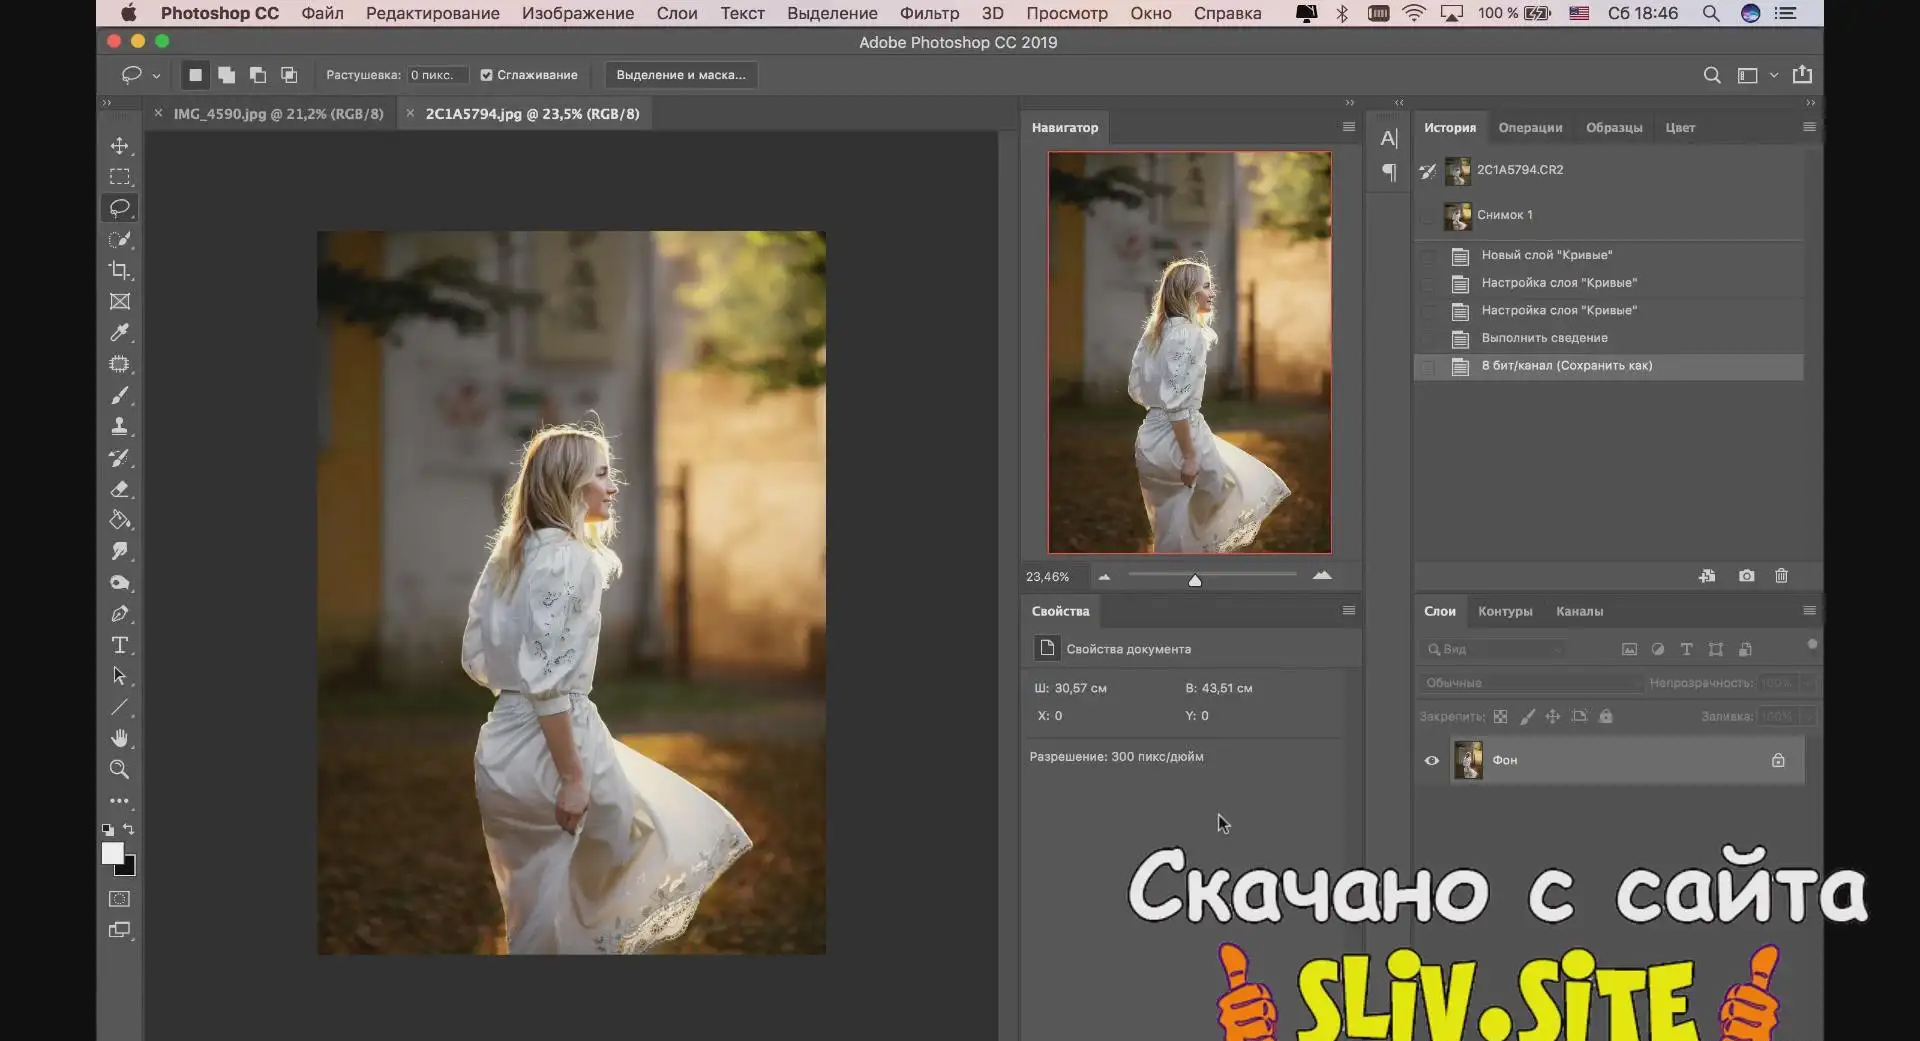Select the Снимок 1 snapshot
The image size is (1920, 1041).
[x=1609, y=215]
